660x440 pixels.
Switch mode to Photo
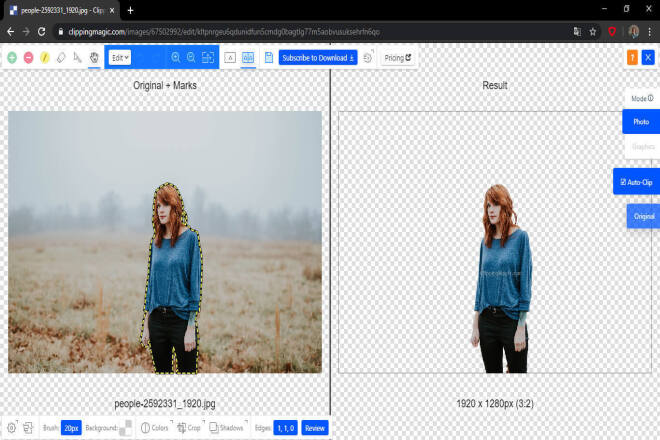641,122
